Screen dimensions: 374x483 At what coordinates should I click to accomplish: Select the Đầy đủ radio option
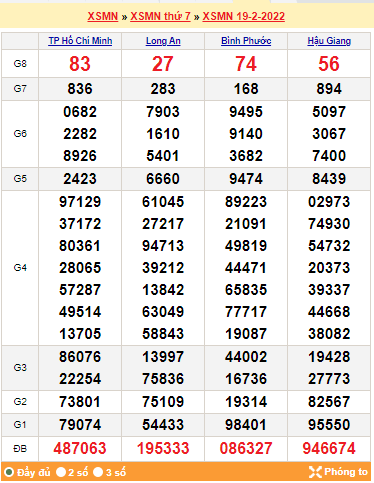pos(9,472)
